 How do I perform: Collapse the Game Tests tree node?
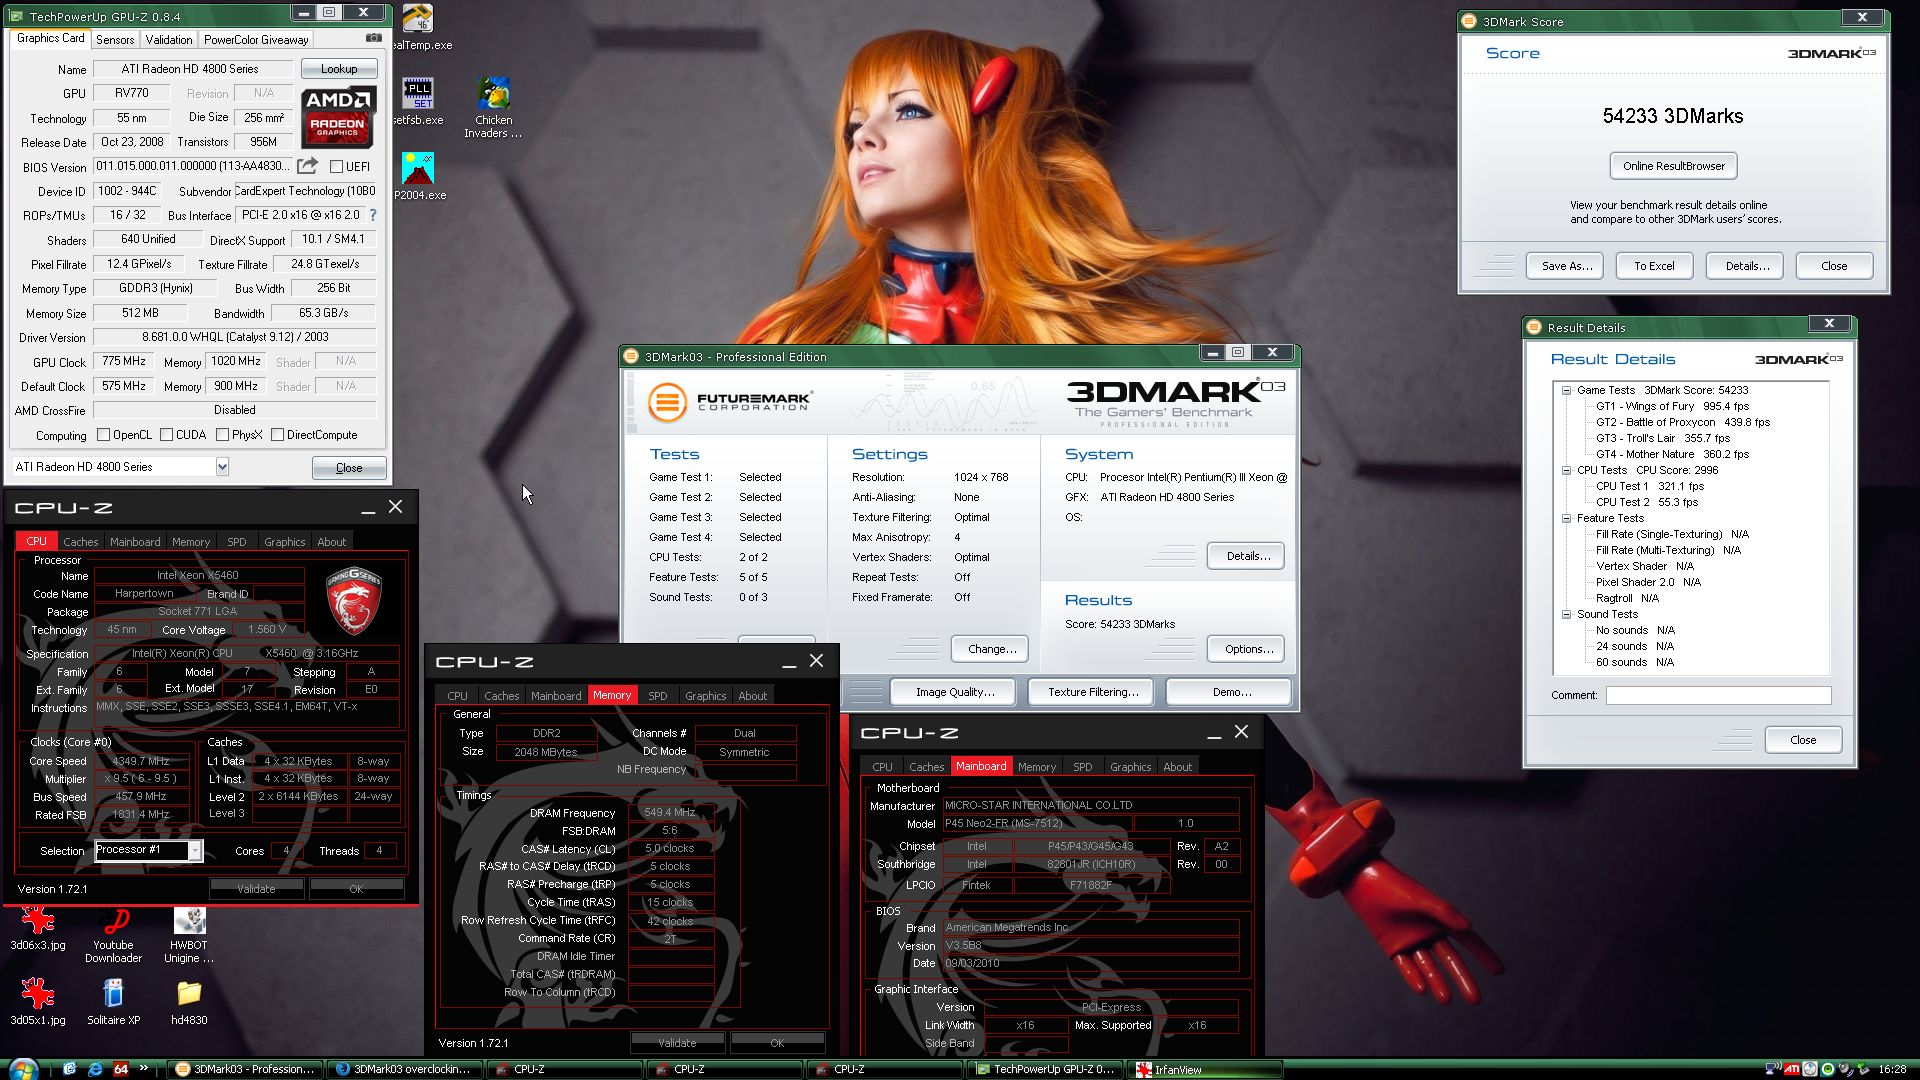pos(1567,390)
